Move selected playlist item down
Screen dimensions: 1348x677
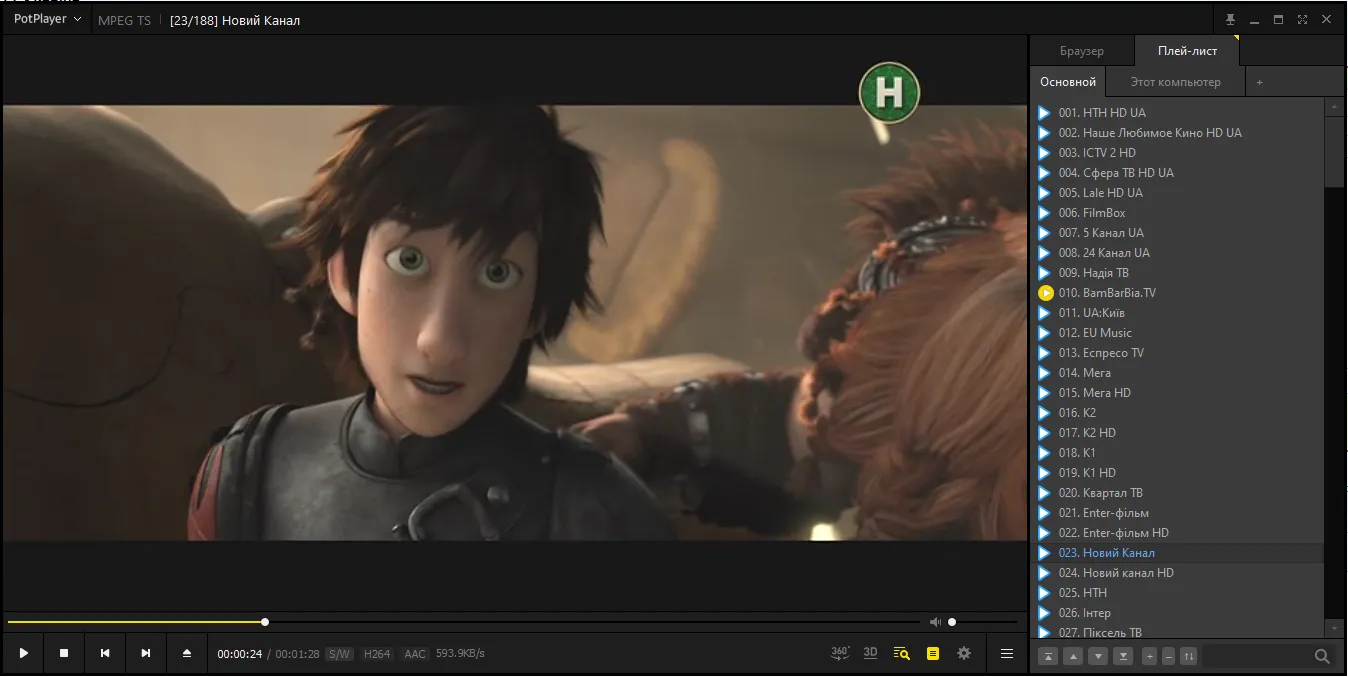(1098, 656)
